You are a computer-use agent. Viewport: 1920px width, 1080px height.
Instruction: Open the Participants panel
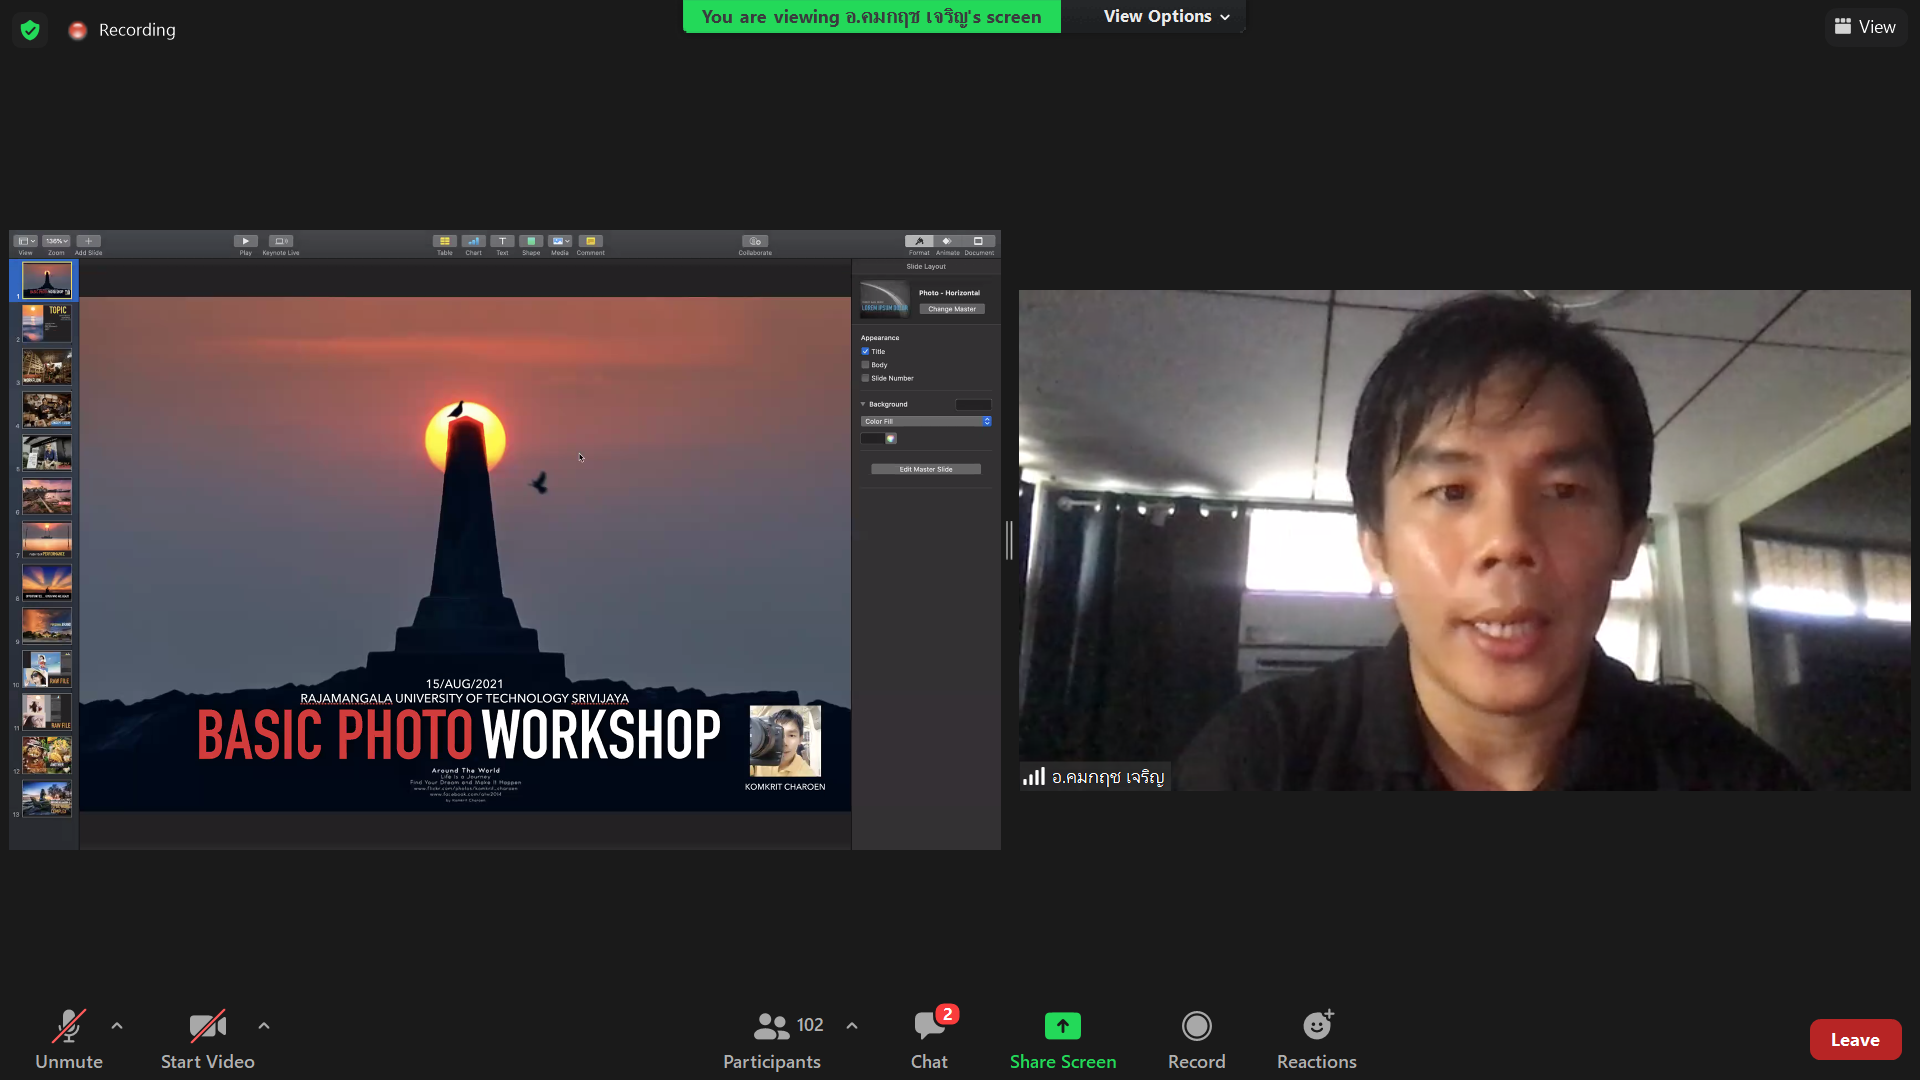click(772, 1039)
